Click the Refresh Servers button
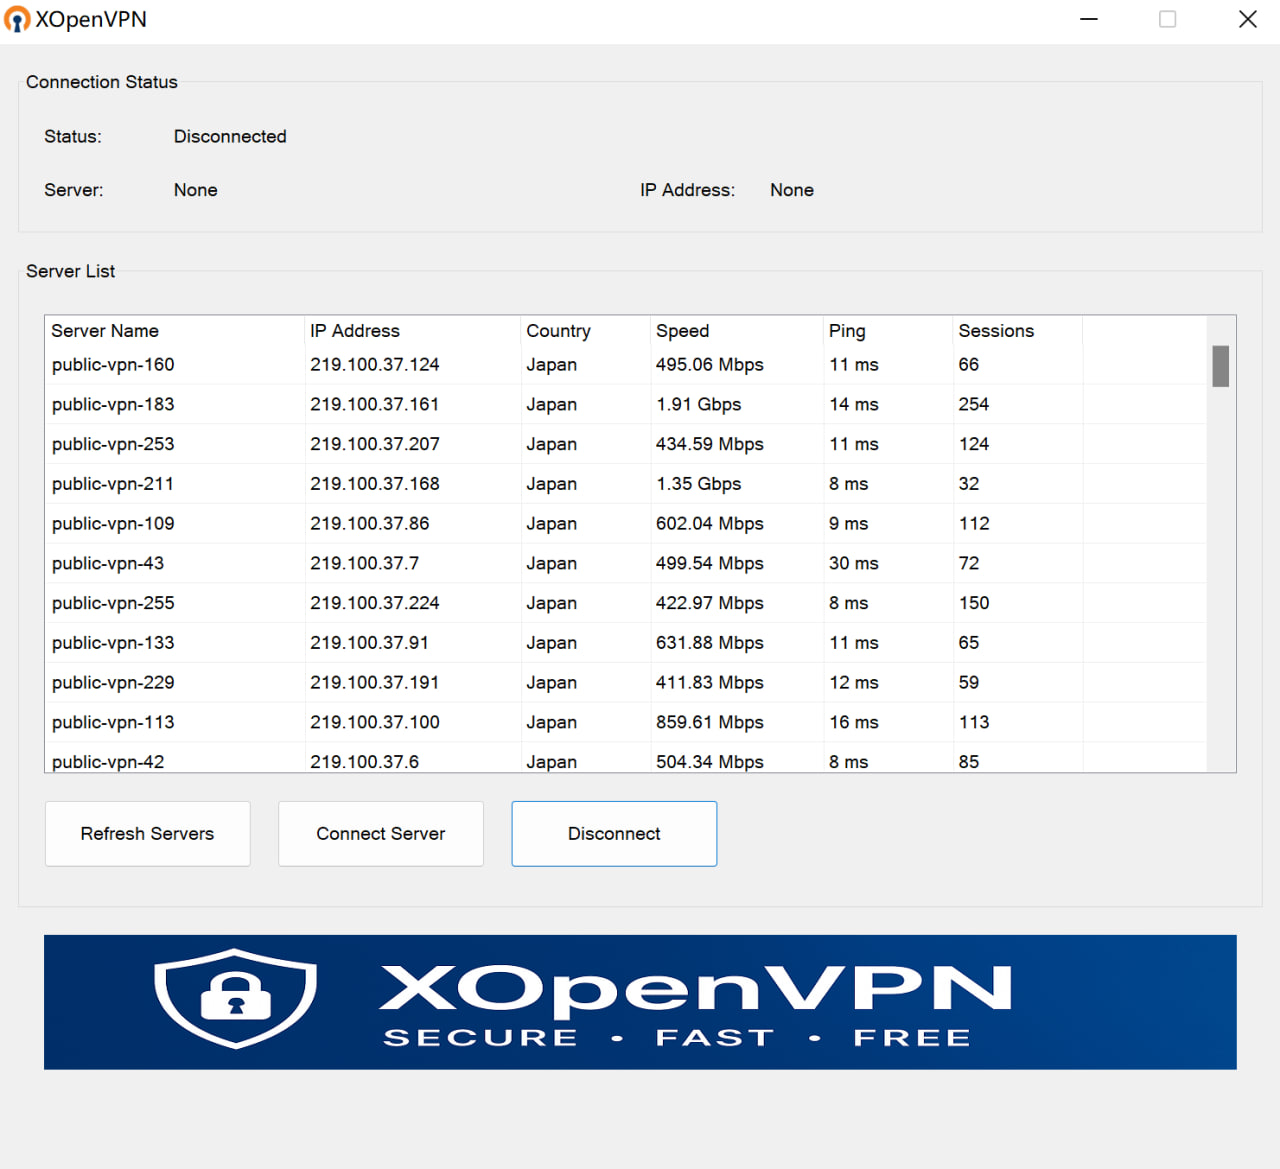Viewport: 1280px width, 1169px height. (147, 833)
